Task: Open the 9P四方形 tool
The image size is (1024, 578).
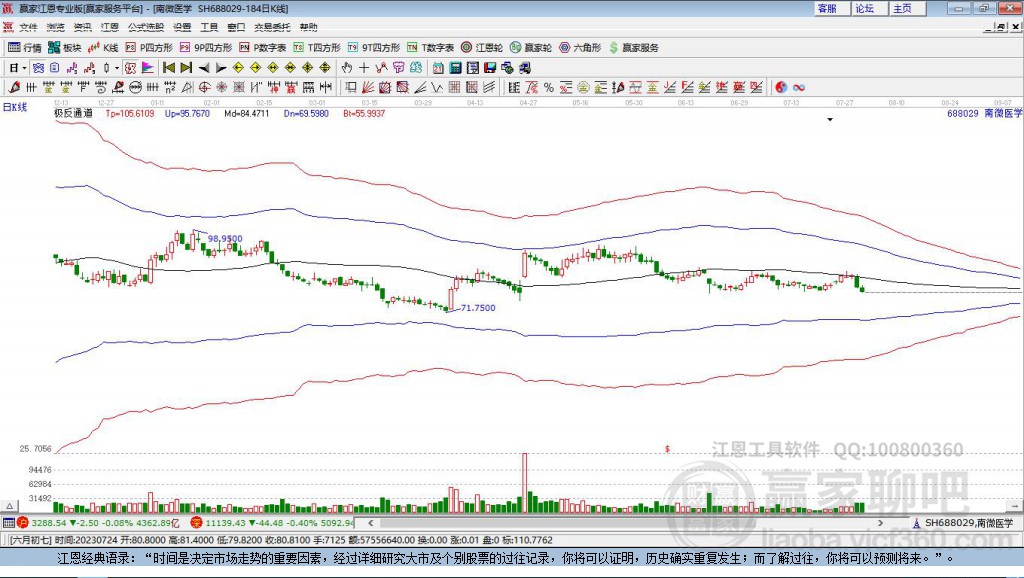Action: point(206,48)
